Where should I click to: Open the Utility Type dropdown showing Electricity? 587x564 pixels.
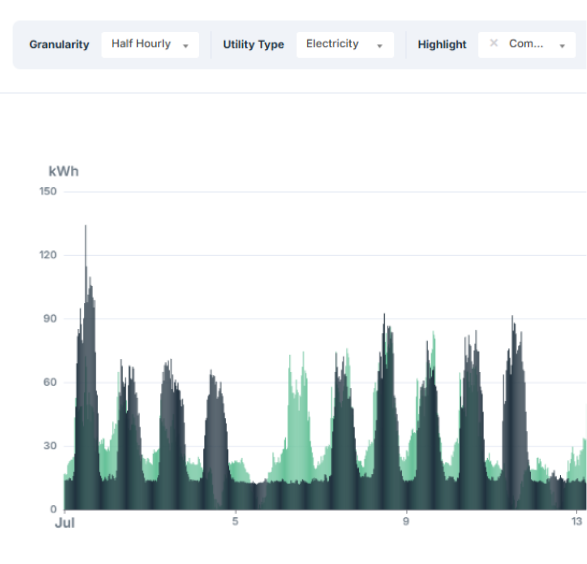click(x=345, y=45)
